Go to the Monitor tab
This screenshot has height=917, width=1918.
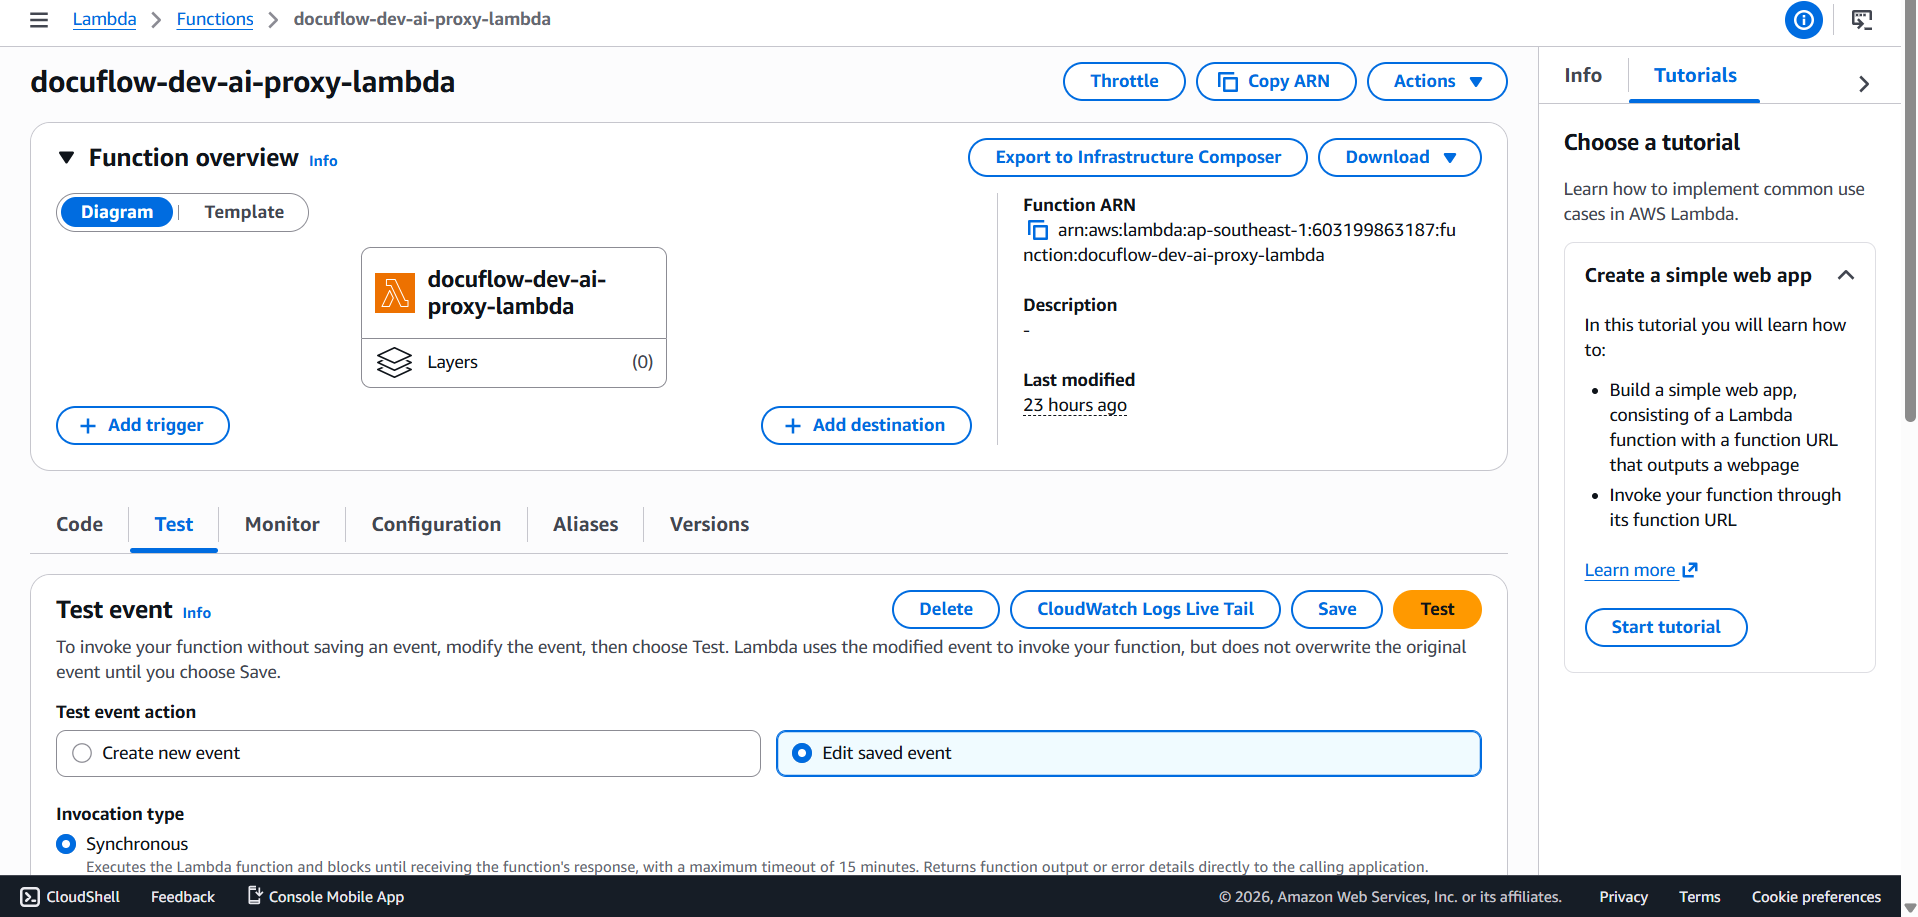282,525
